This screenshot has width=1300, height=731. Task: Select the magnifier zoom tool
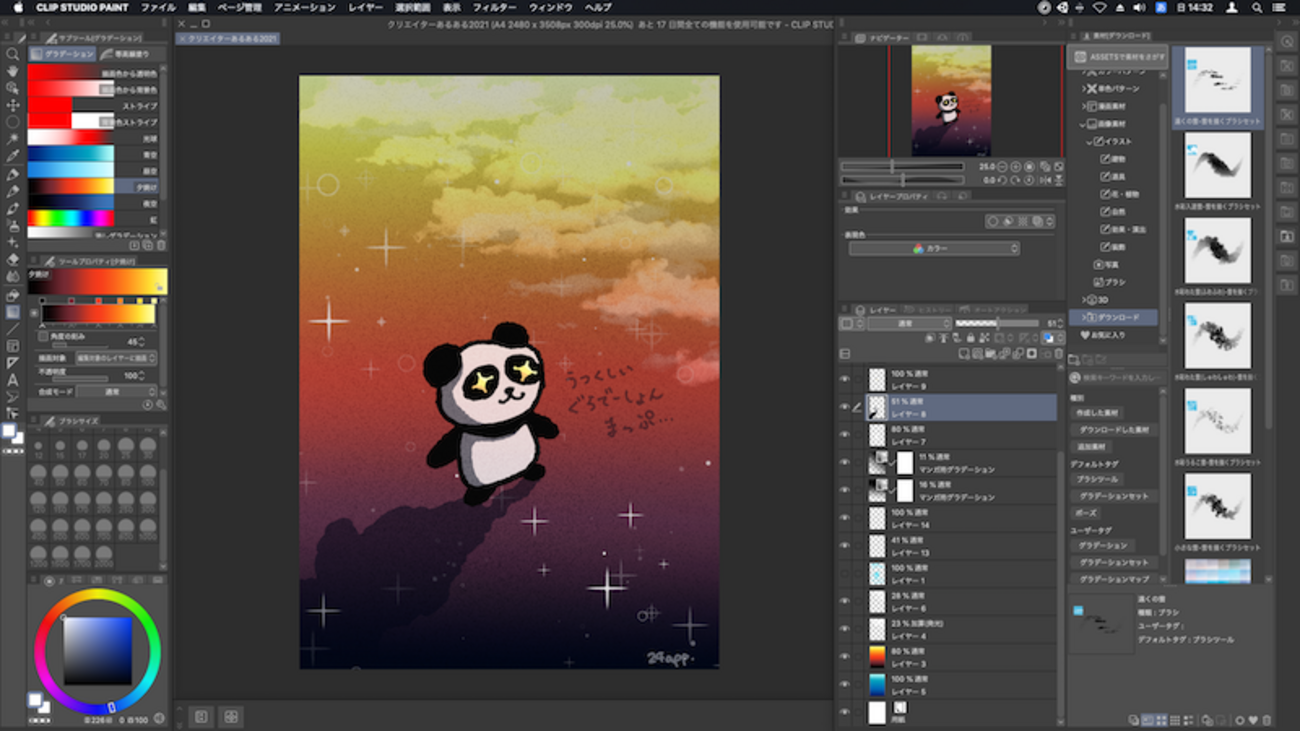12,54
